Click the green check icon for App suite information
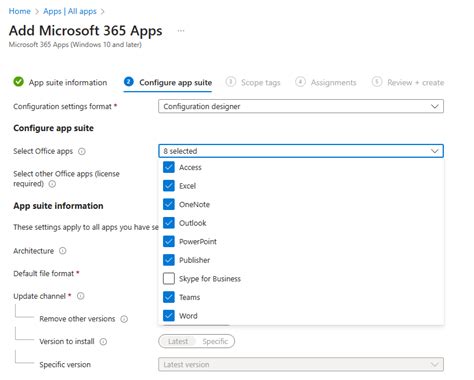 19,82
